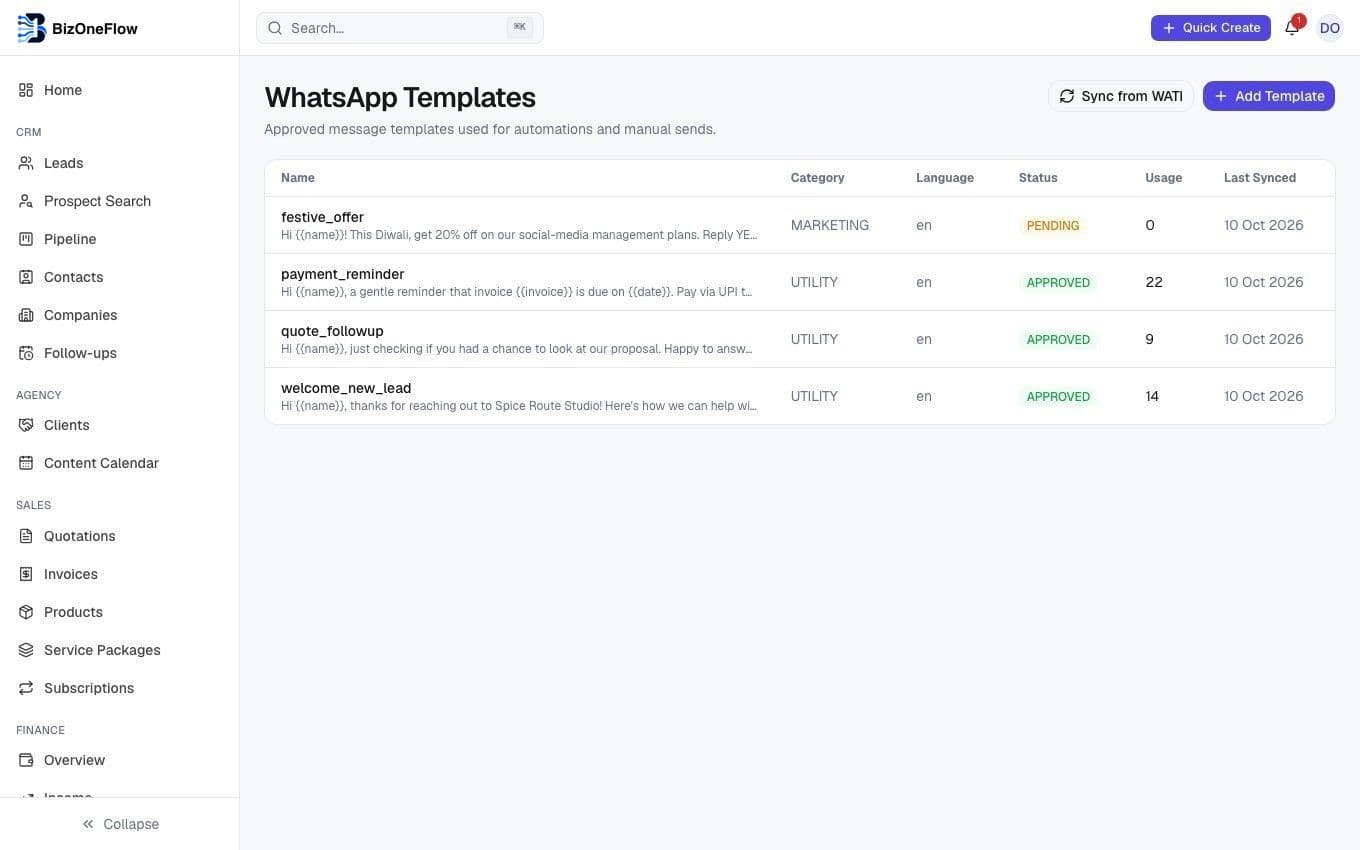Click the Companies sidebar icon
The image size is (1360, 850).
(26, 315)
